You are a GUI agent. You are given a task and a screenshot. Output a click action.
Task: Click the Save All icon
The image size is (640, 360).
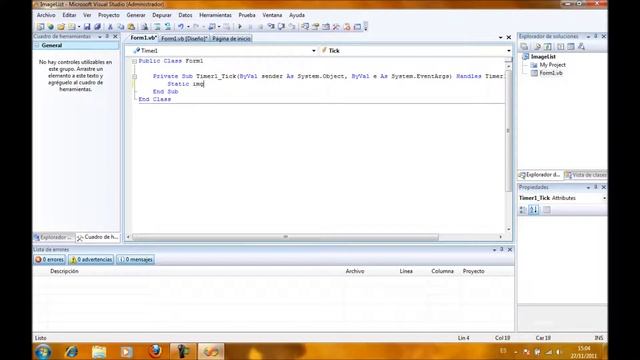coord(97,27)
